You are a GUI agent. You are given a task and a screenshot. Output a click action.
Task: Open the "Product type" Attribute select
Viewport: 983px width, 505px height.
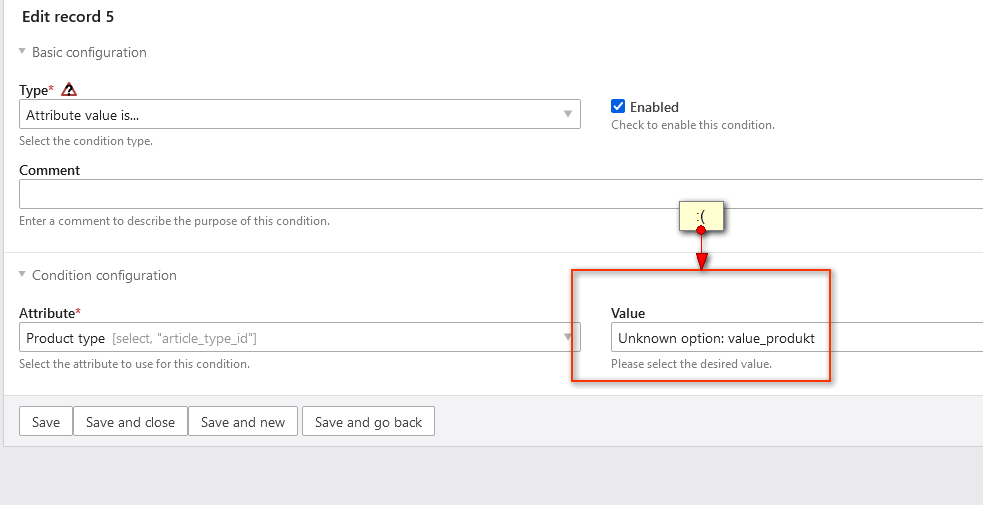point(290,338)
